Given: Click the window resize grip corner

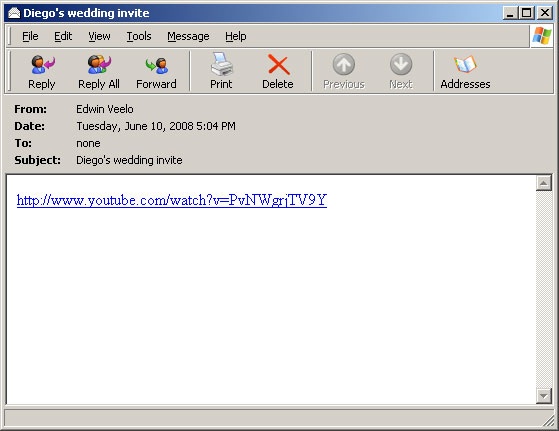Looking at the screenshot, I should [548, 421].
